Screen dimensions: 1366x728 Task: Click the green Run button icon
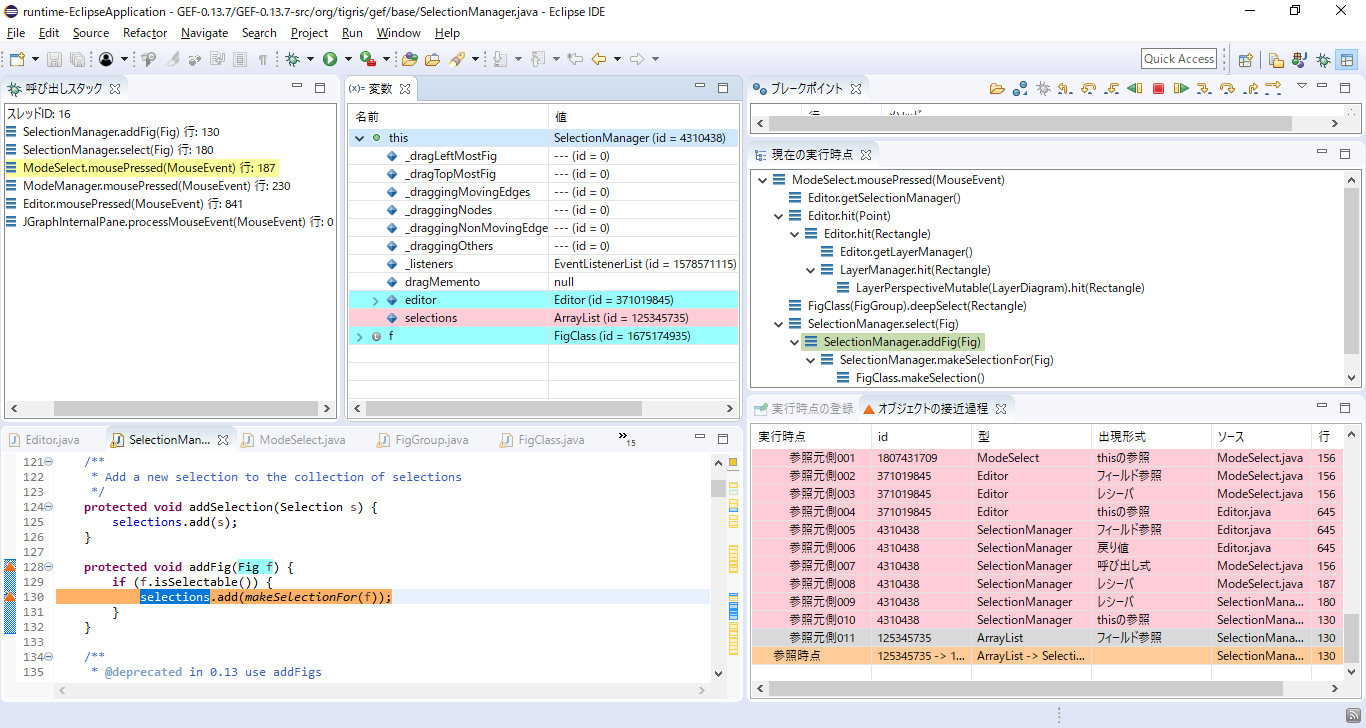(329, 59)
